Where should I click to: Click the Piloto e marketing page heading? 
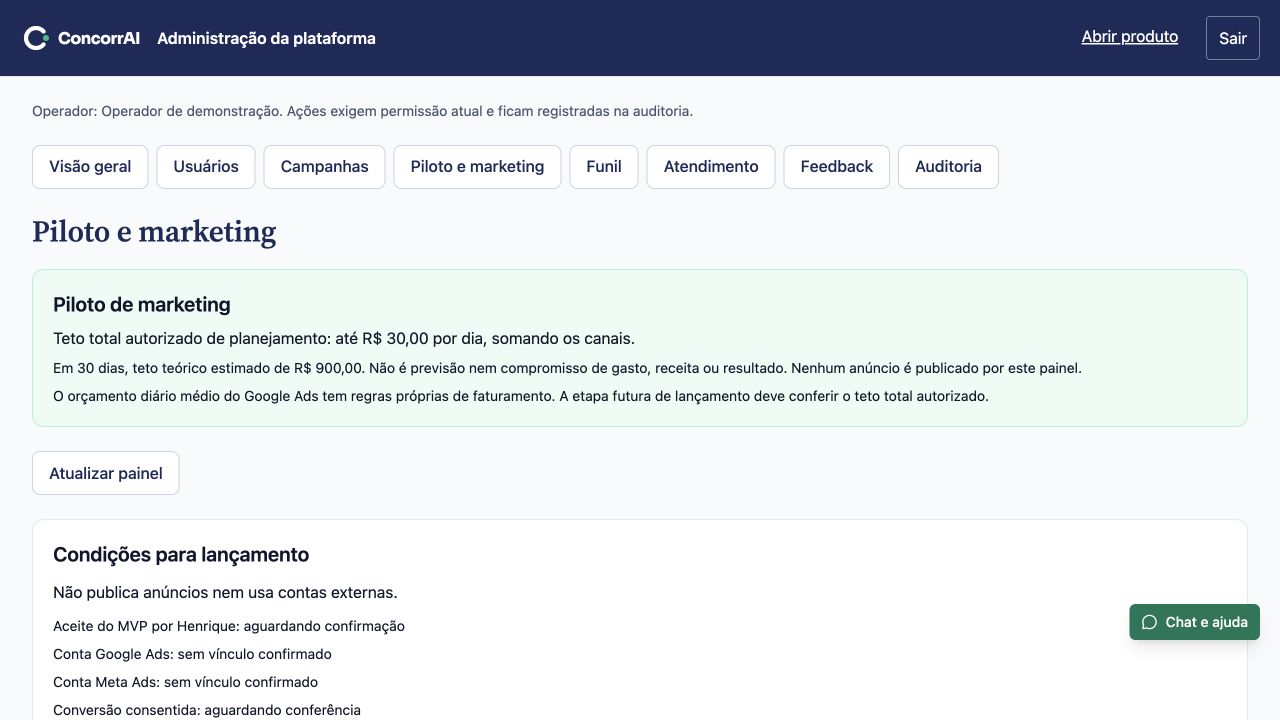(154, 231)
